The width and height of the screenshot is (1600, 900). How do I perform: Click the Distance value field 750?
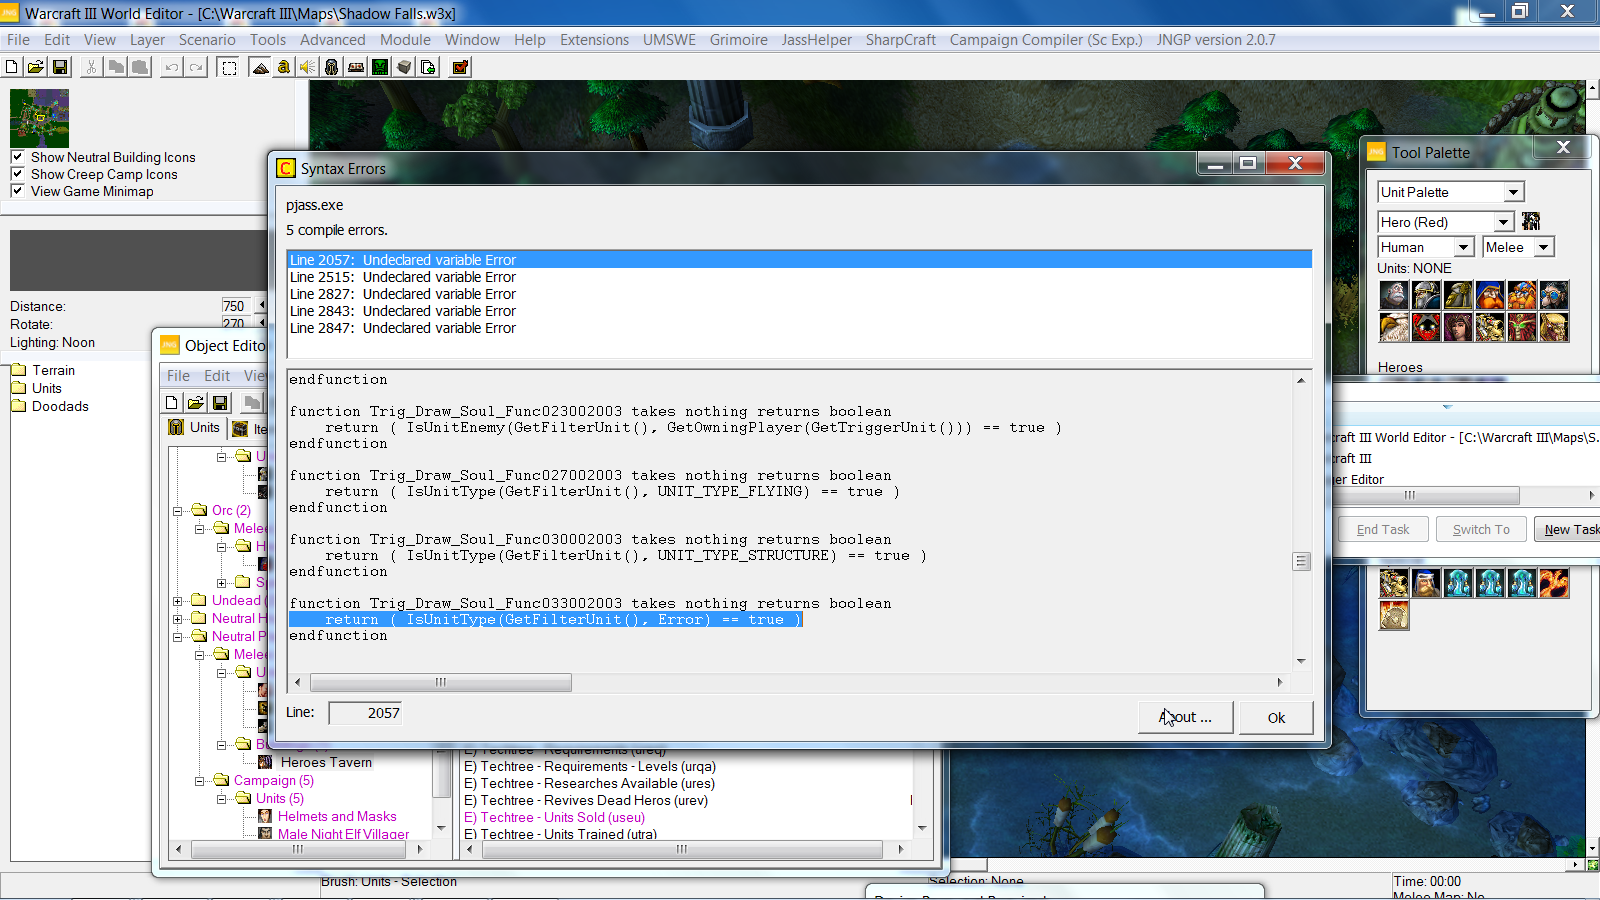coord(238,306)
